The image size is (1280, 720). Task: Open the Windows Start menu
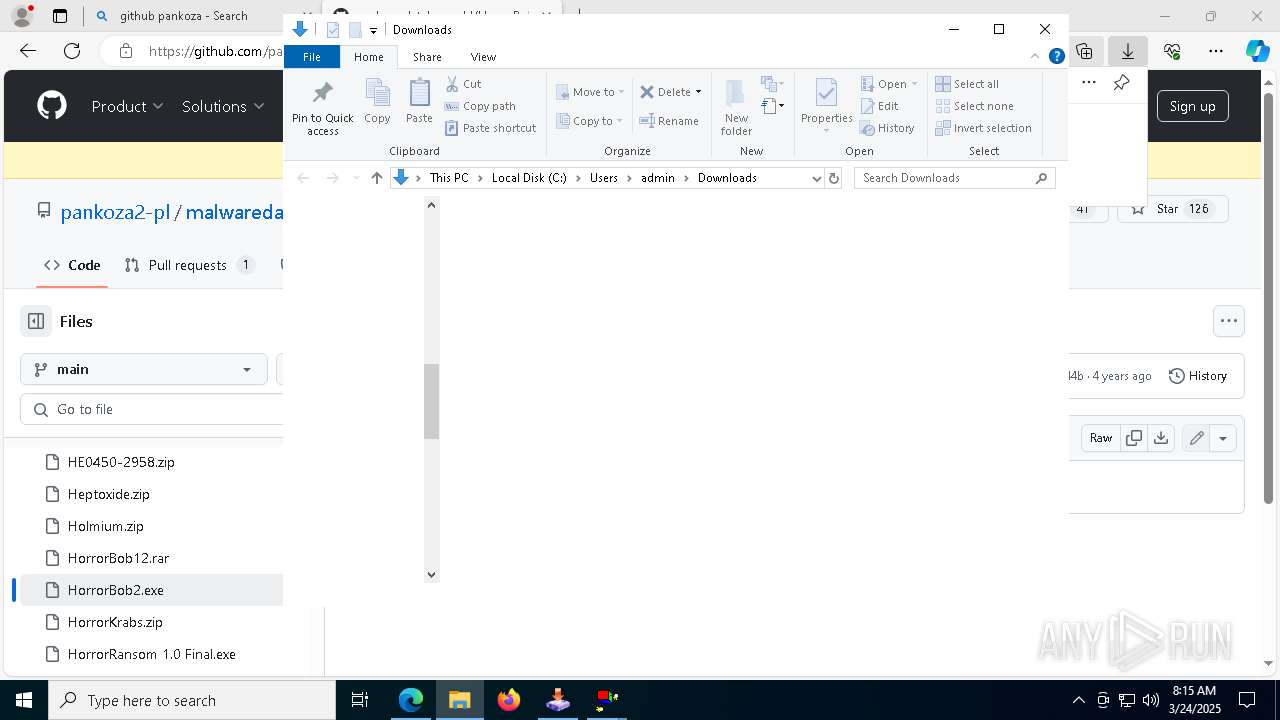click(24, 700)
